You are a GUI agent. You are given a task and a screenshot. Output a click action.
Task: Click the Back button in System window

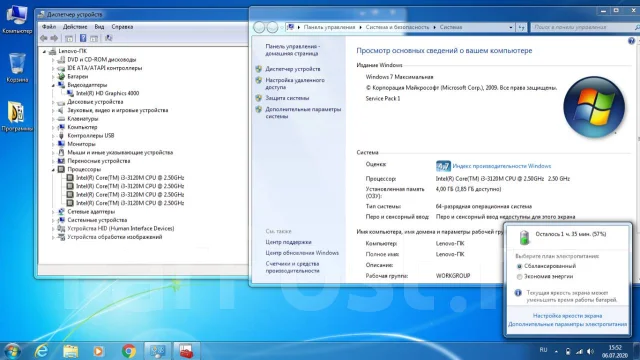(x=259, y=27)
